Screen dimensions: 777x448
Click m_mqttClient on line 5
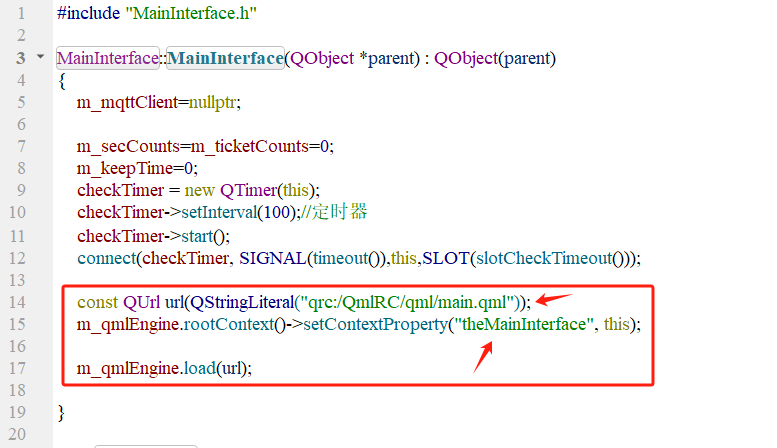click(127, 103)
